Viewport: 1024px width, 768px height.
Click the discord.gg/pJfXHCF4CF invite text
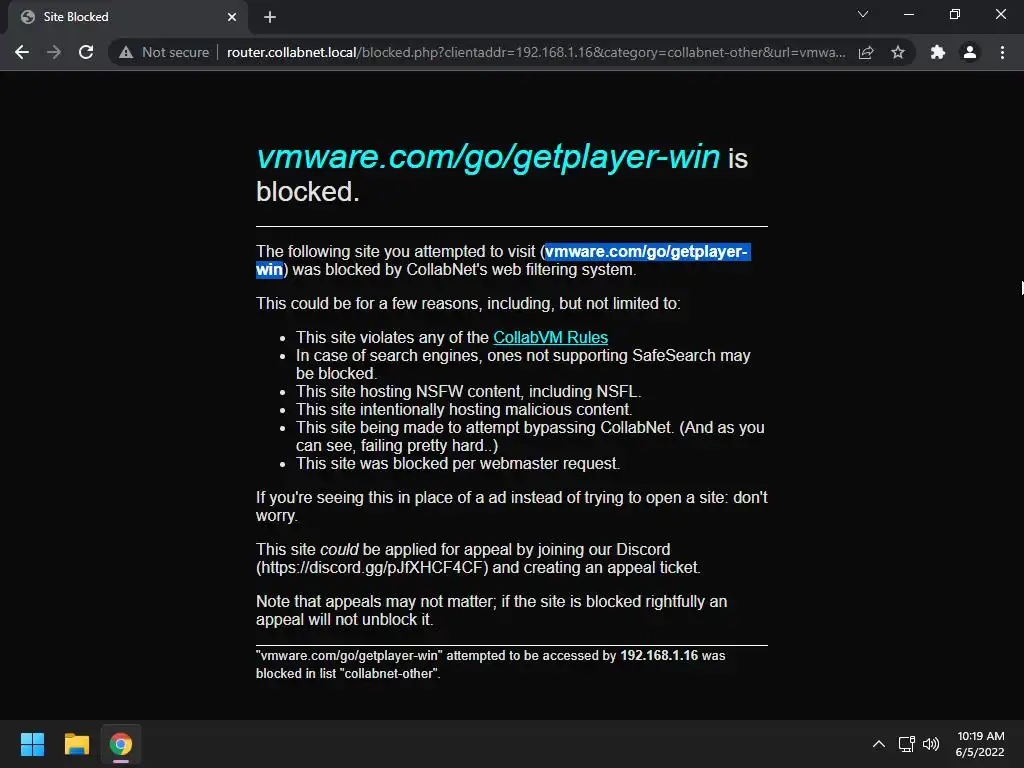click(x=372, y=568)
